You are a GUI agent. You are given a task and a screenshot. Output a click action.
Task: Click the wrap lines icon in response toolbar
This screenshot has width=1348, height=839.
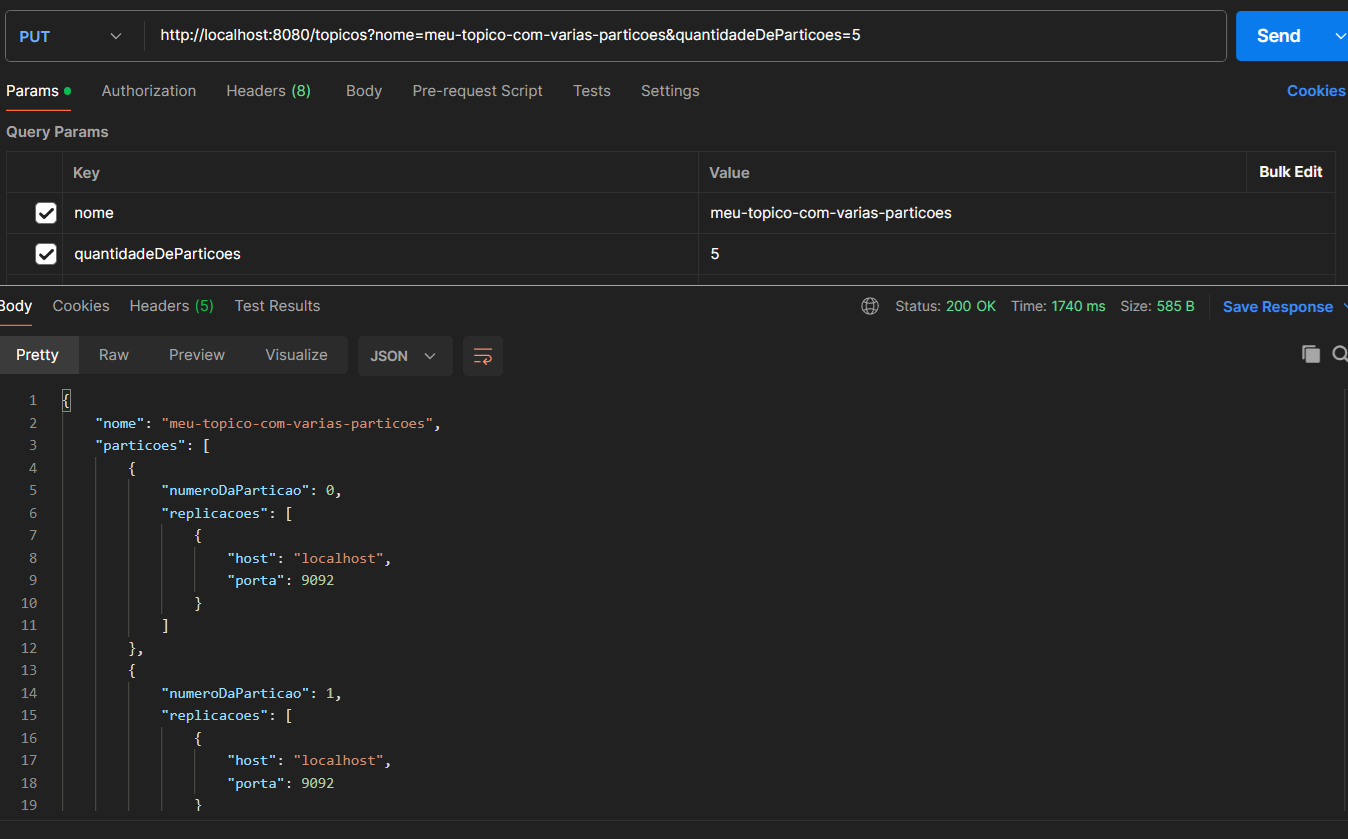[483, 356]
